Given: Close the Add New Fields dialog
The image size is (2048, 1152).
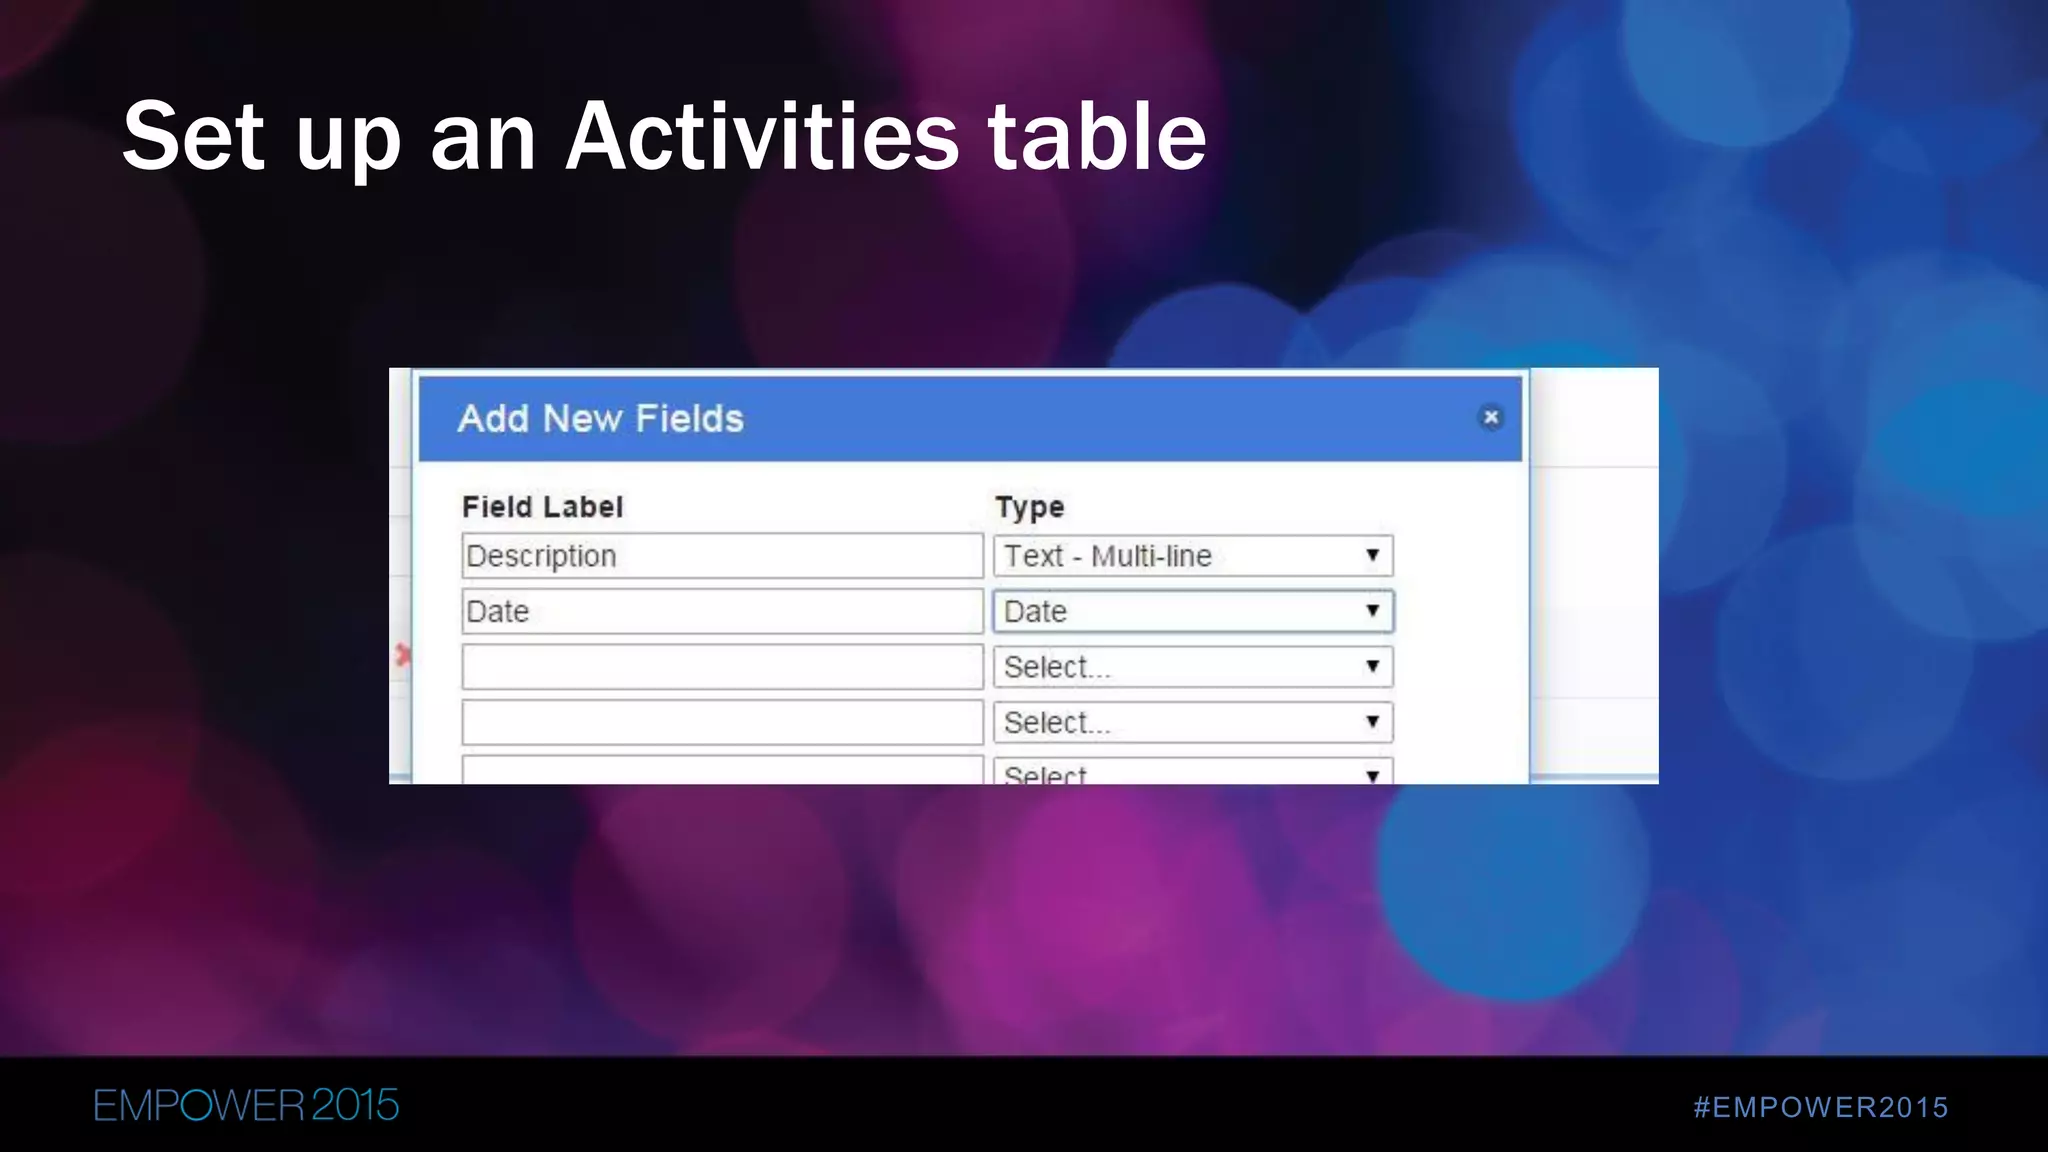Looking at the screenshot, I should click(1490, 417).
